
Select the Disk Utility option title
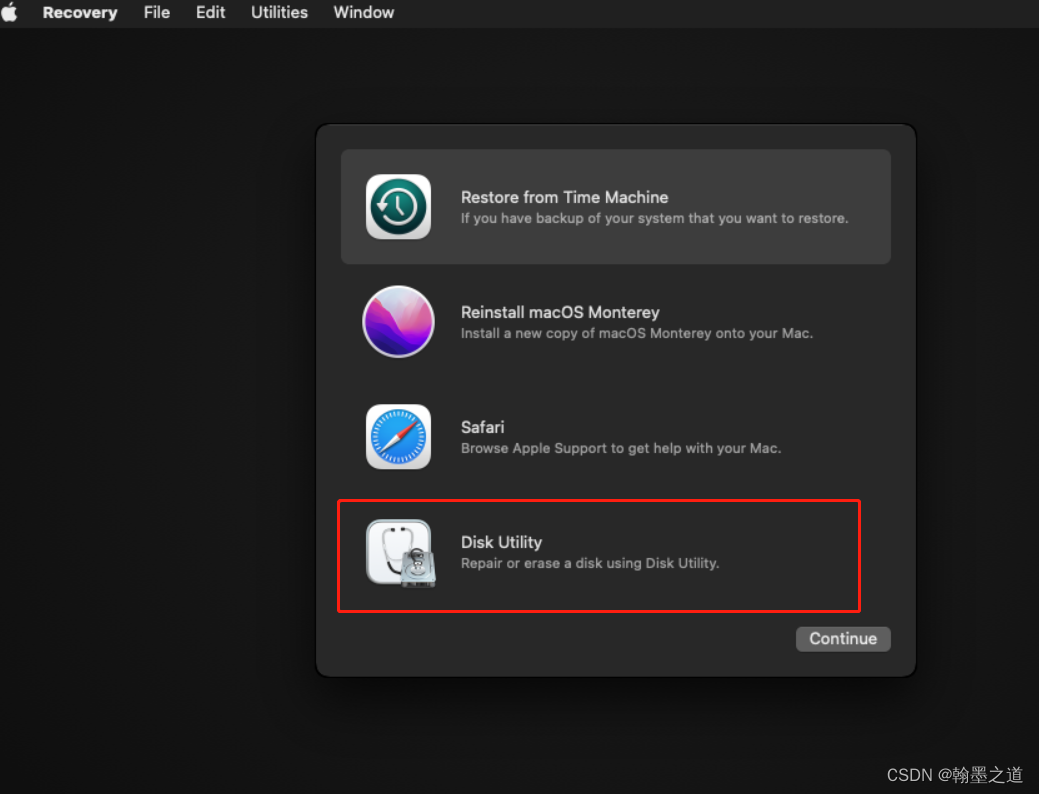[x=502, y=542]
